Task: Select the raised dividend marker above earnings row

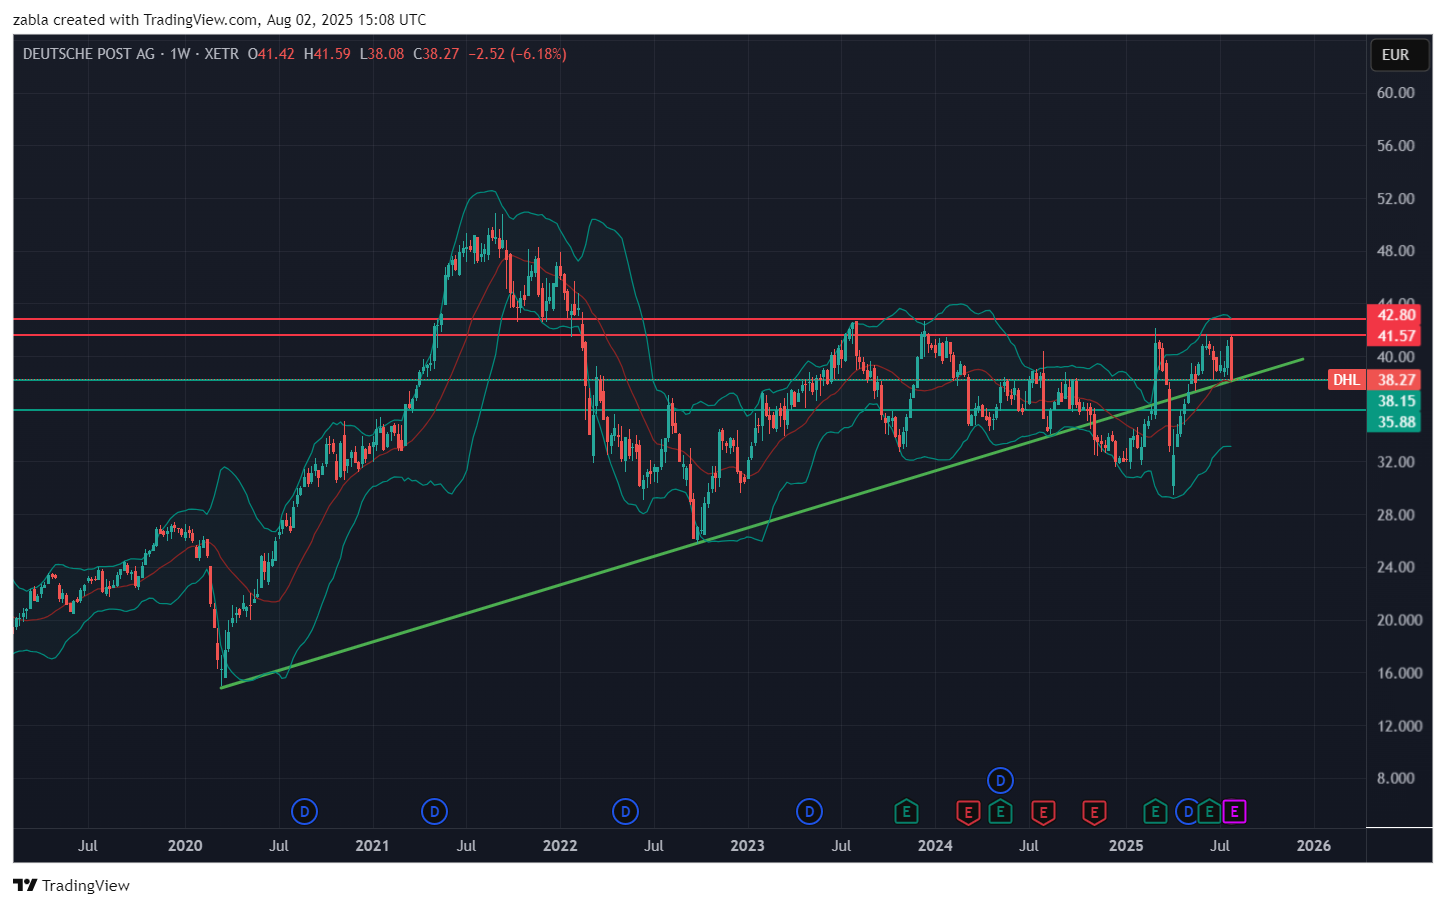Action: (x=1000, y=779)
